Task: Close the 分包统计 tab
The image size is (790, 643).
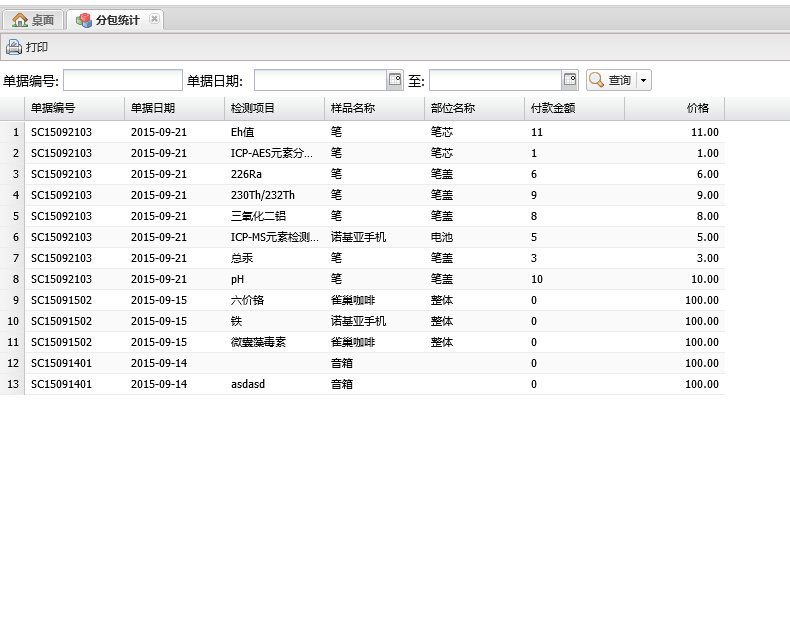Action: 153,19
